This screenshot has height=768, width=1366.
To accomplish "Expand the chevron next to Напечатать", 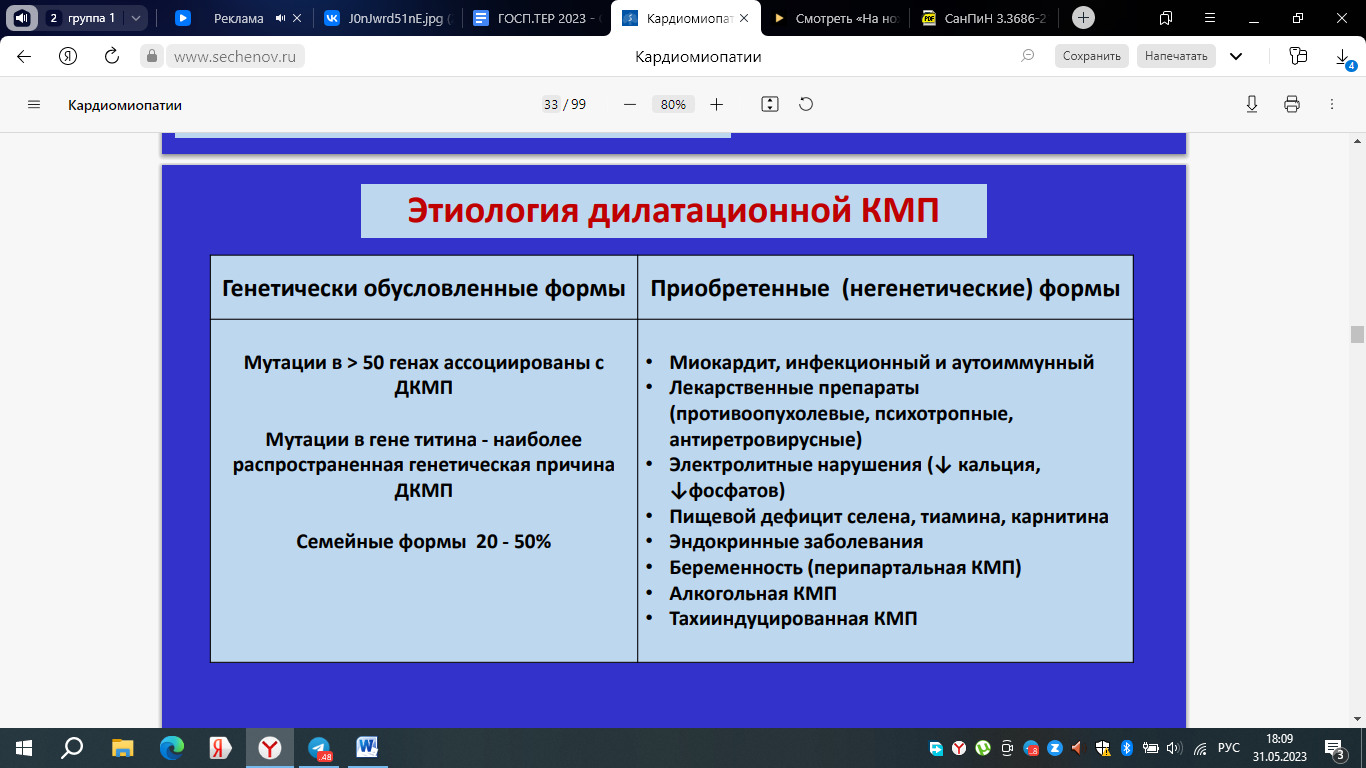I will [1236, 56].
